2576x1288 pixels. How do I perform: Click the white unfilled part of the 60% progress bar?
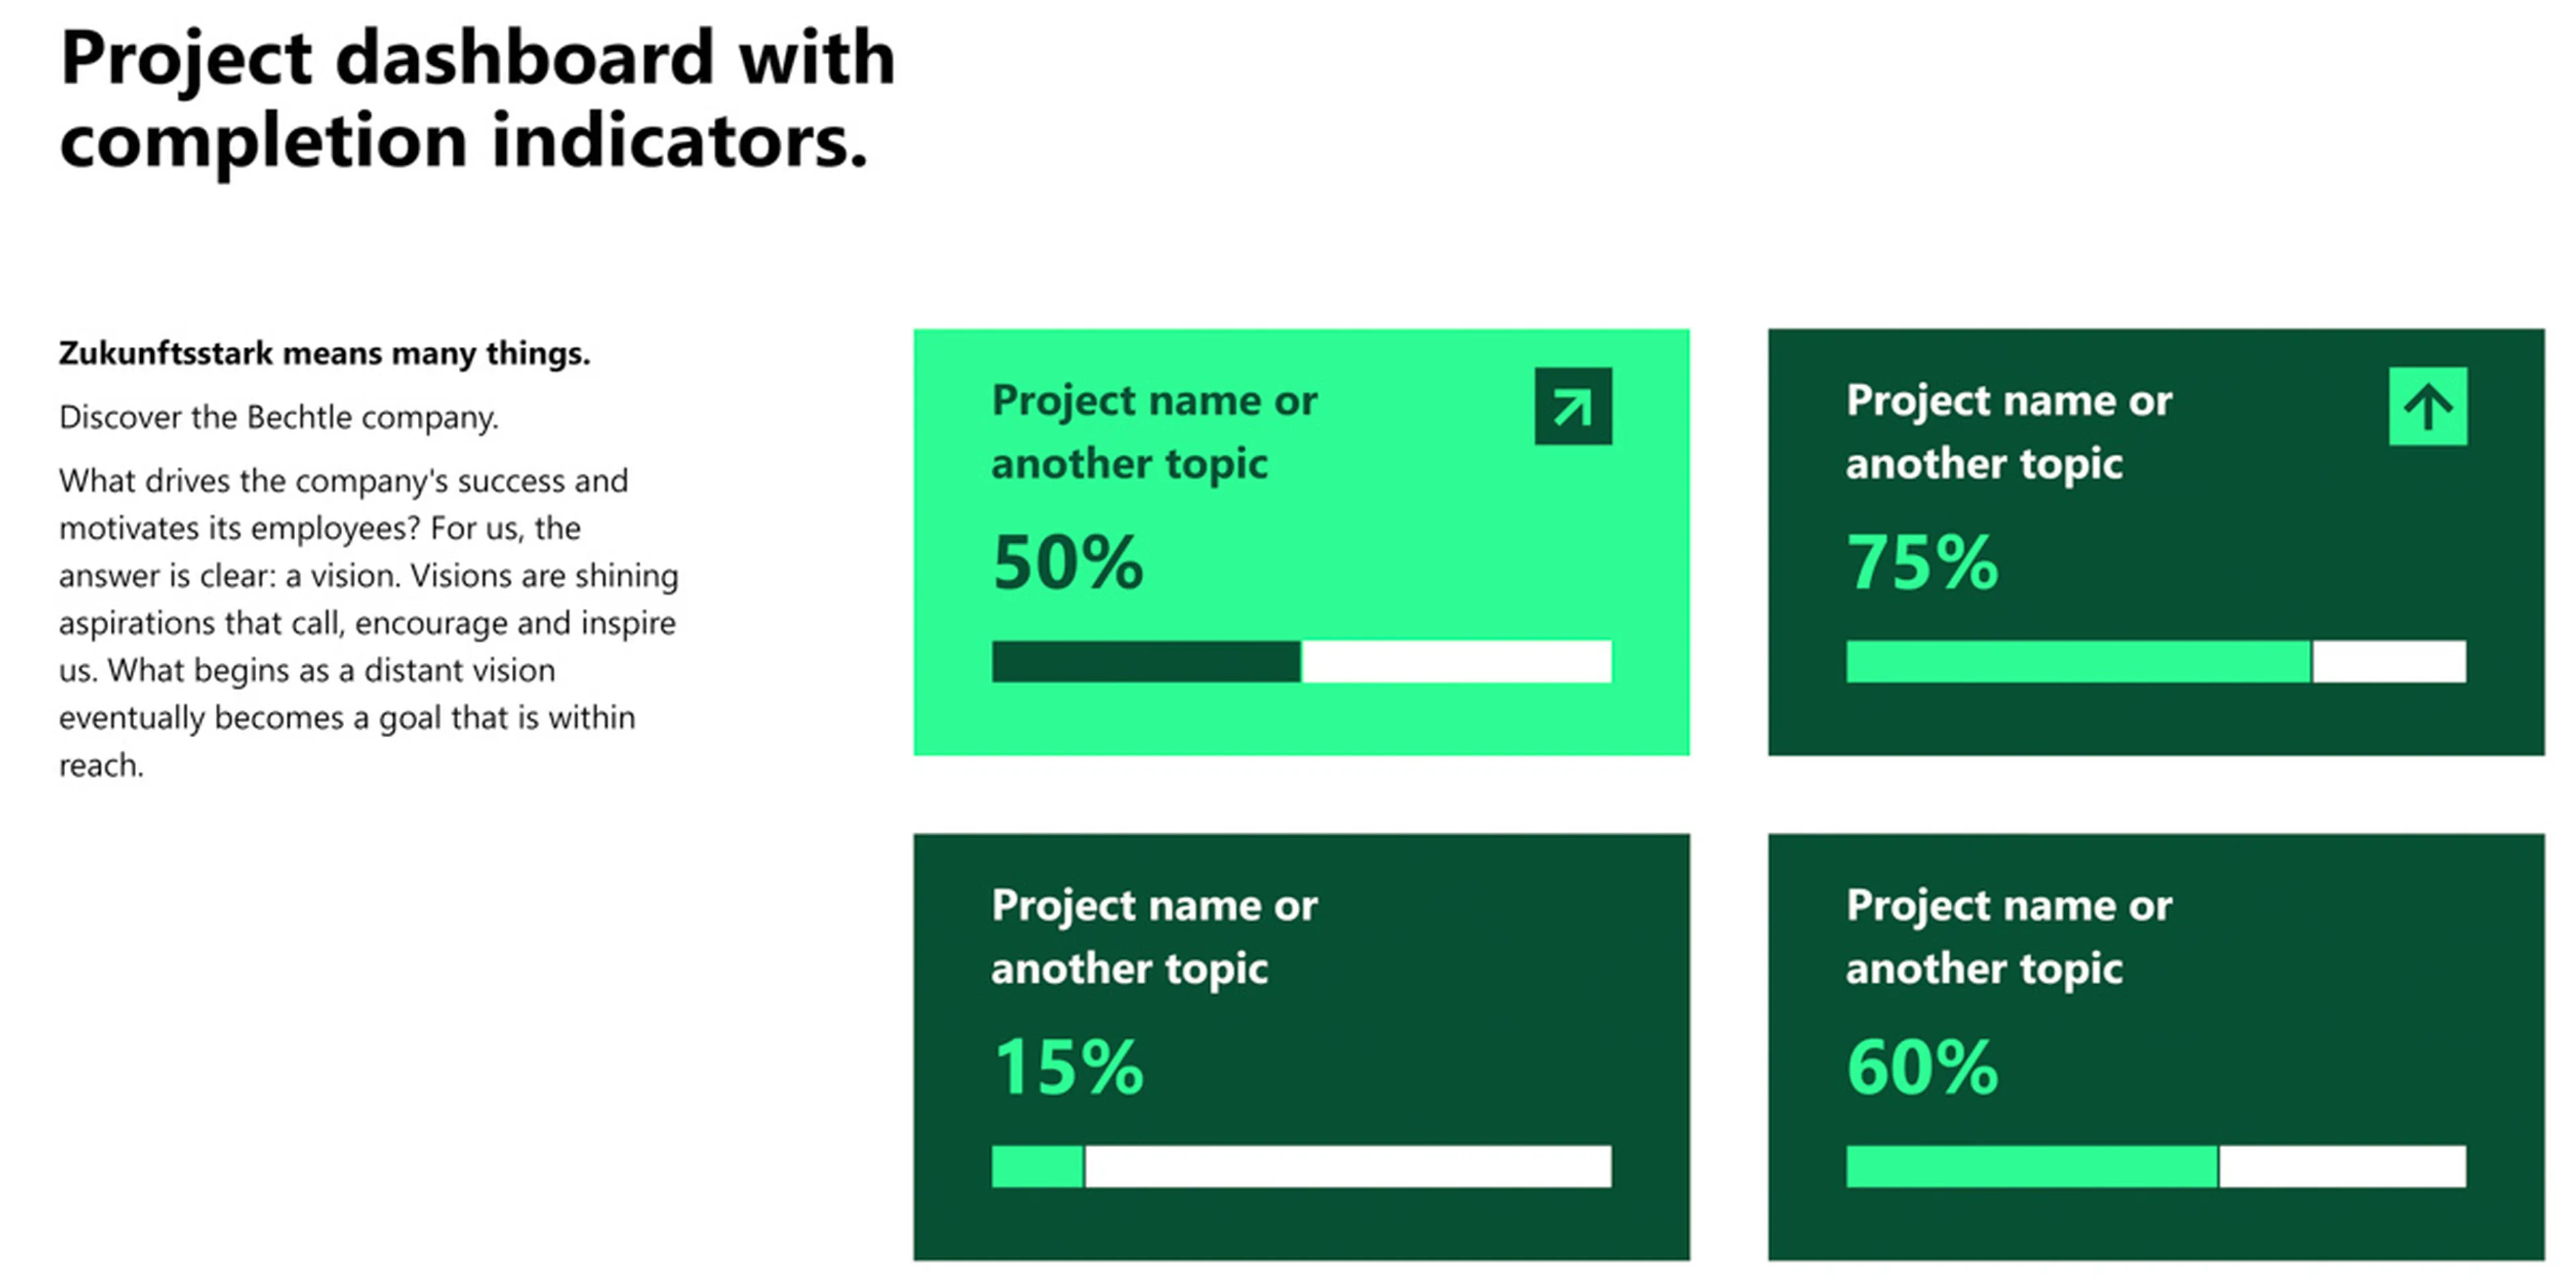pos(2342,1166)
